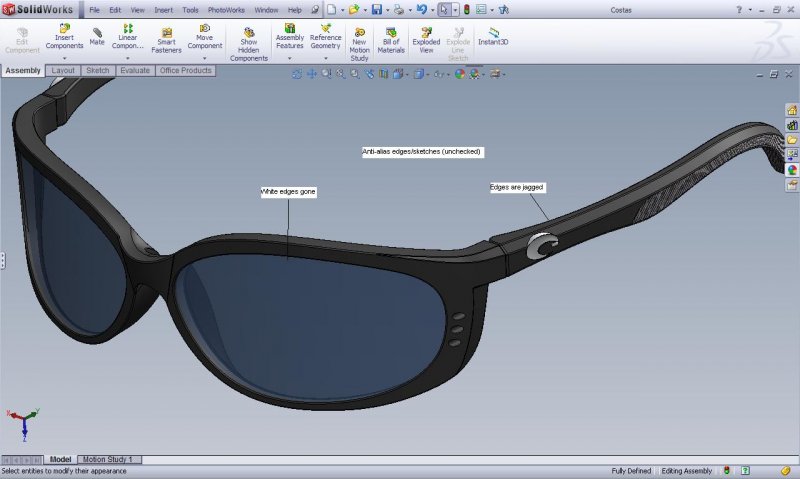Toggle Quick Tips in status bar

(x=745, y=471)
